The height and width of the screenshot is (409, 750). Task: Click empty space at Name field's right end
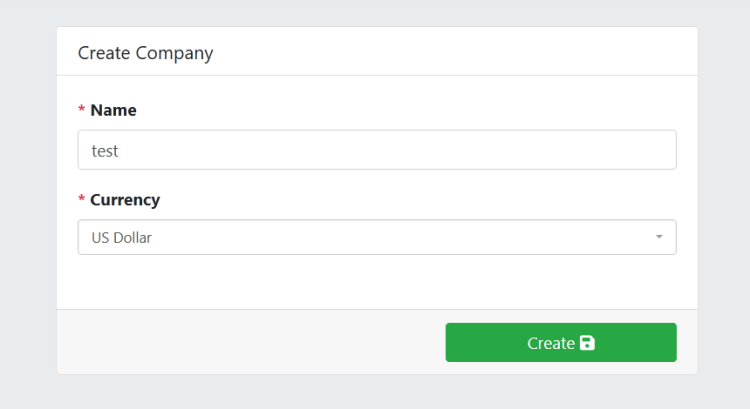[x=640, y=150]
